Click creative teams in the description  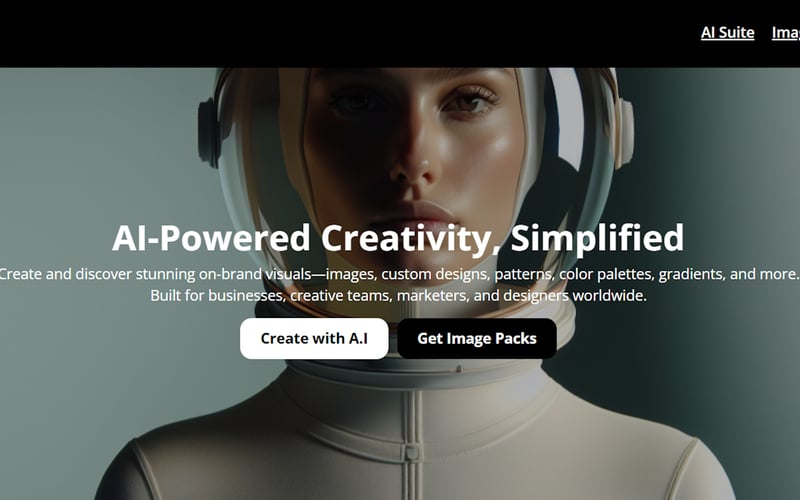pyautogui.click(x=339, y=296)
